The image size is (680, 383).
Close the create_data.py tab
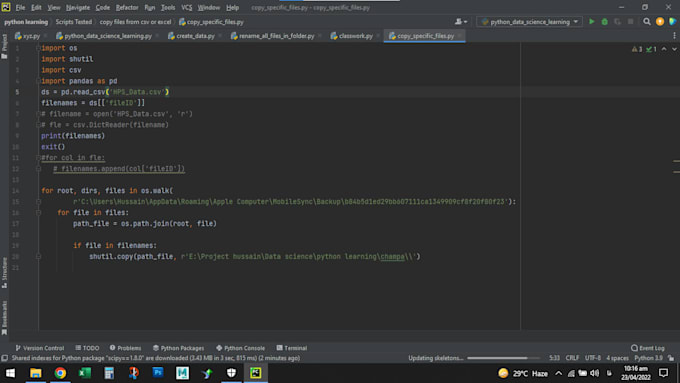click(x=219, y=36)
